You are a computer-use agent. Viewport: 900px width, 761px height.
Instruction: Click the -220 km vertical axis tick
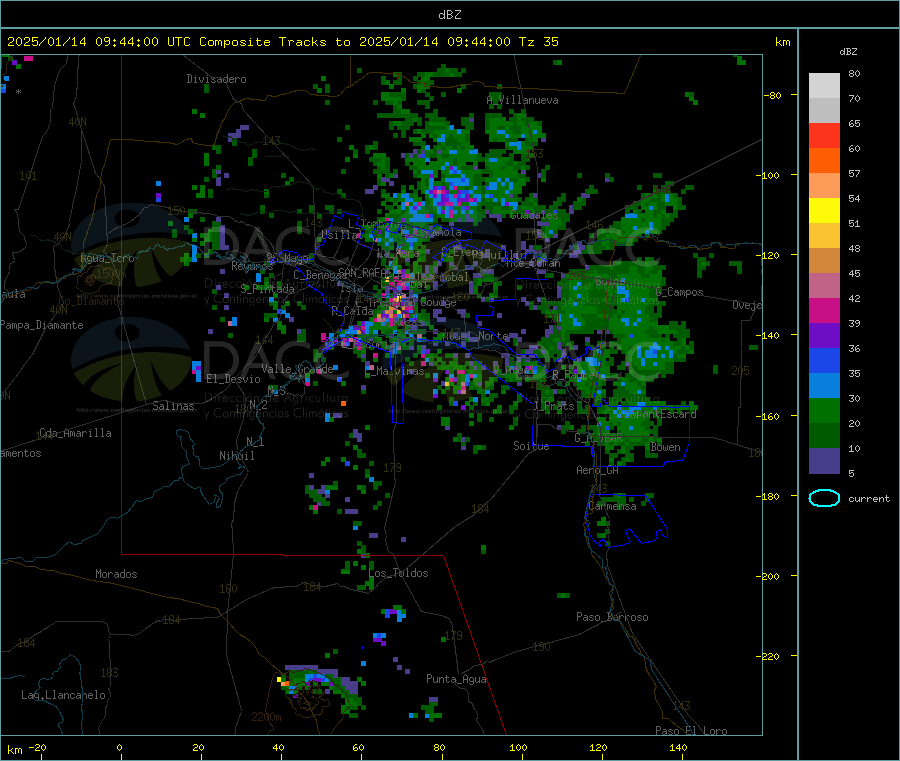(769, 656)
